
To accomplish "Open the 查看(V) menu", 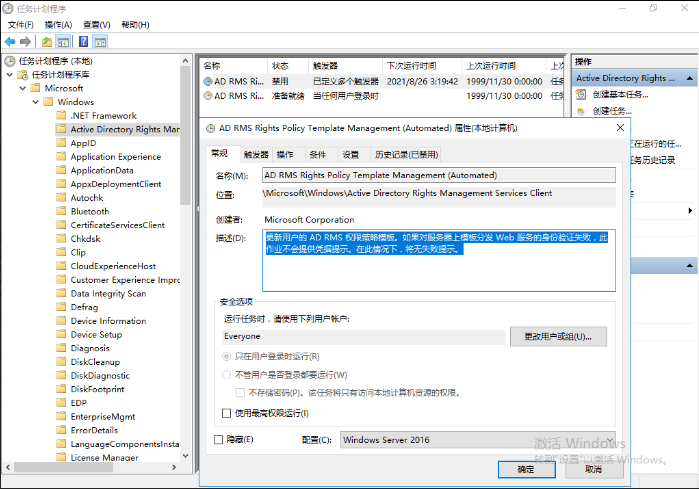I will point(97,25).
